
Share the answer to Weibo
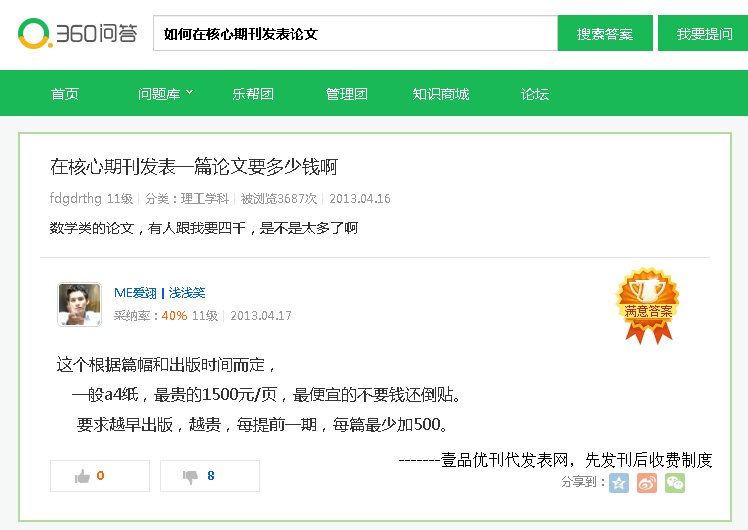coord(647,483)
